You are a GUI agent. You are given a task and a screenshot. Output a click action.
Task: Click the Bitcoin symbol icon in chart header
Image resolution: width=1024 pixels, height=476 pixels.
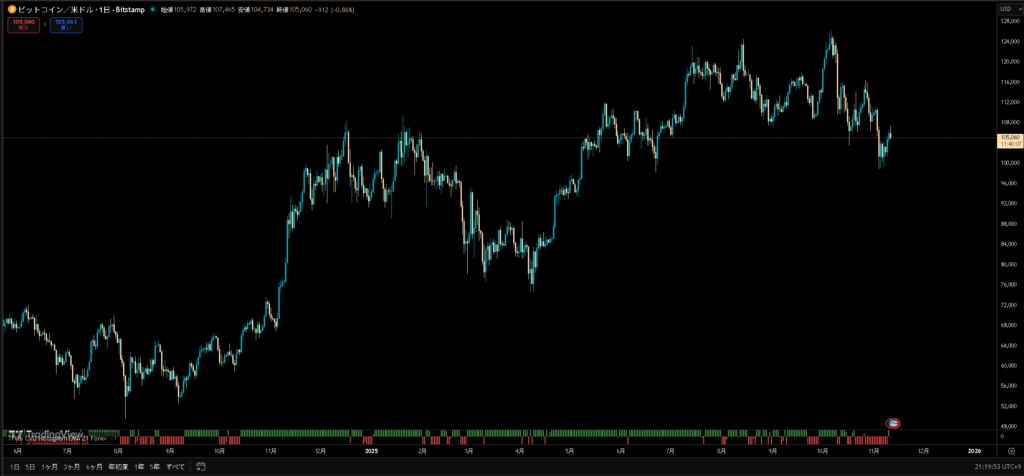click(11, 9)
